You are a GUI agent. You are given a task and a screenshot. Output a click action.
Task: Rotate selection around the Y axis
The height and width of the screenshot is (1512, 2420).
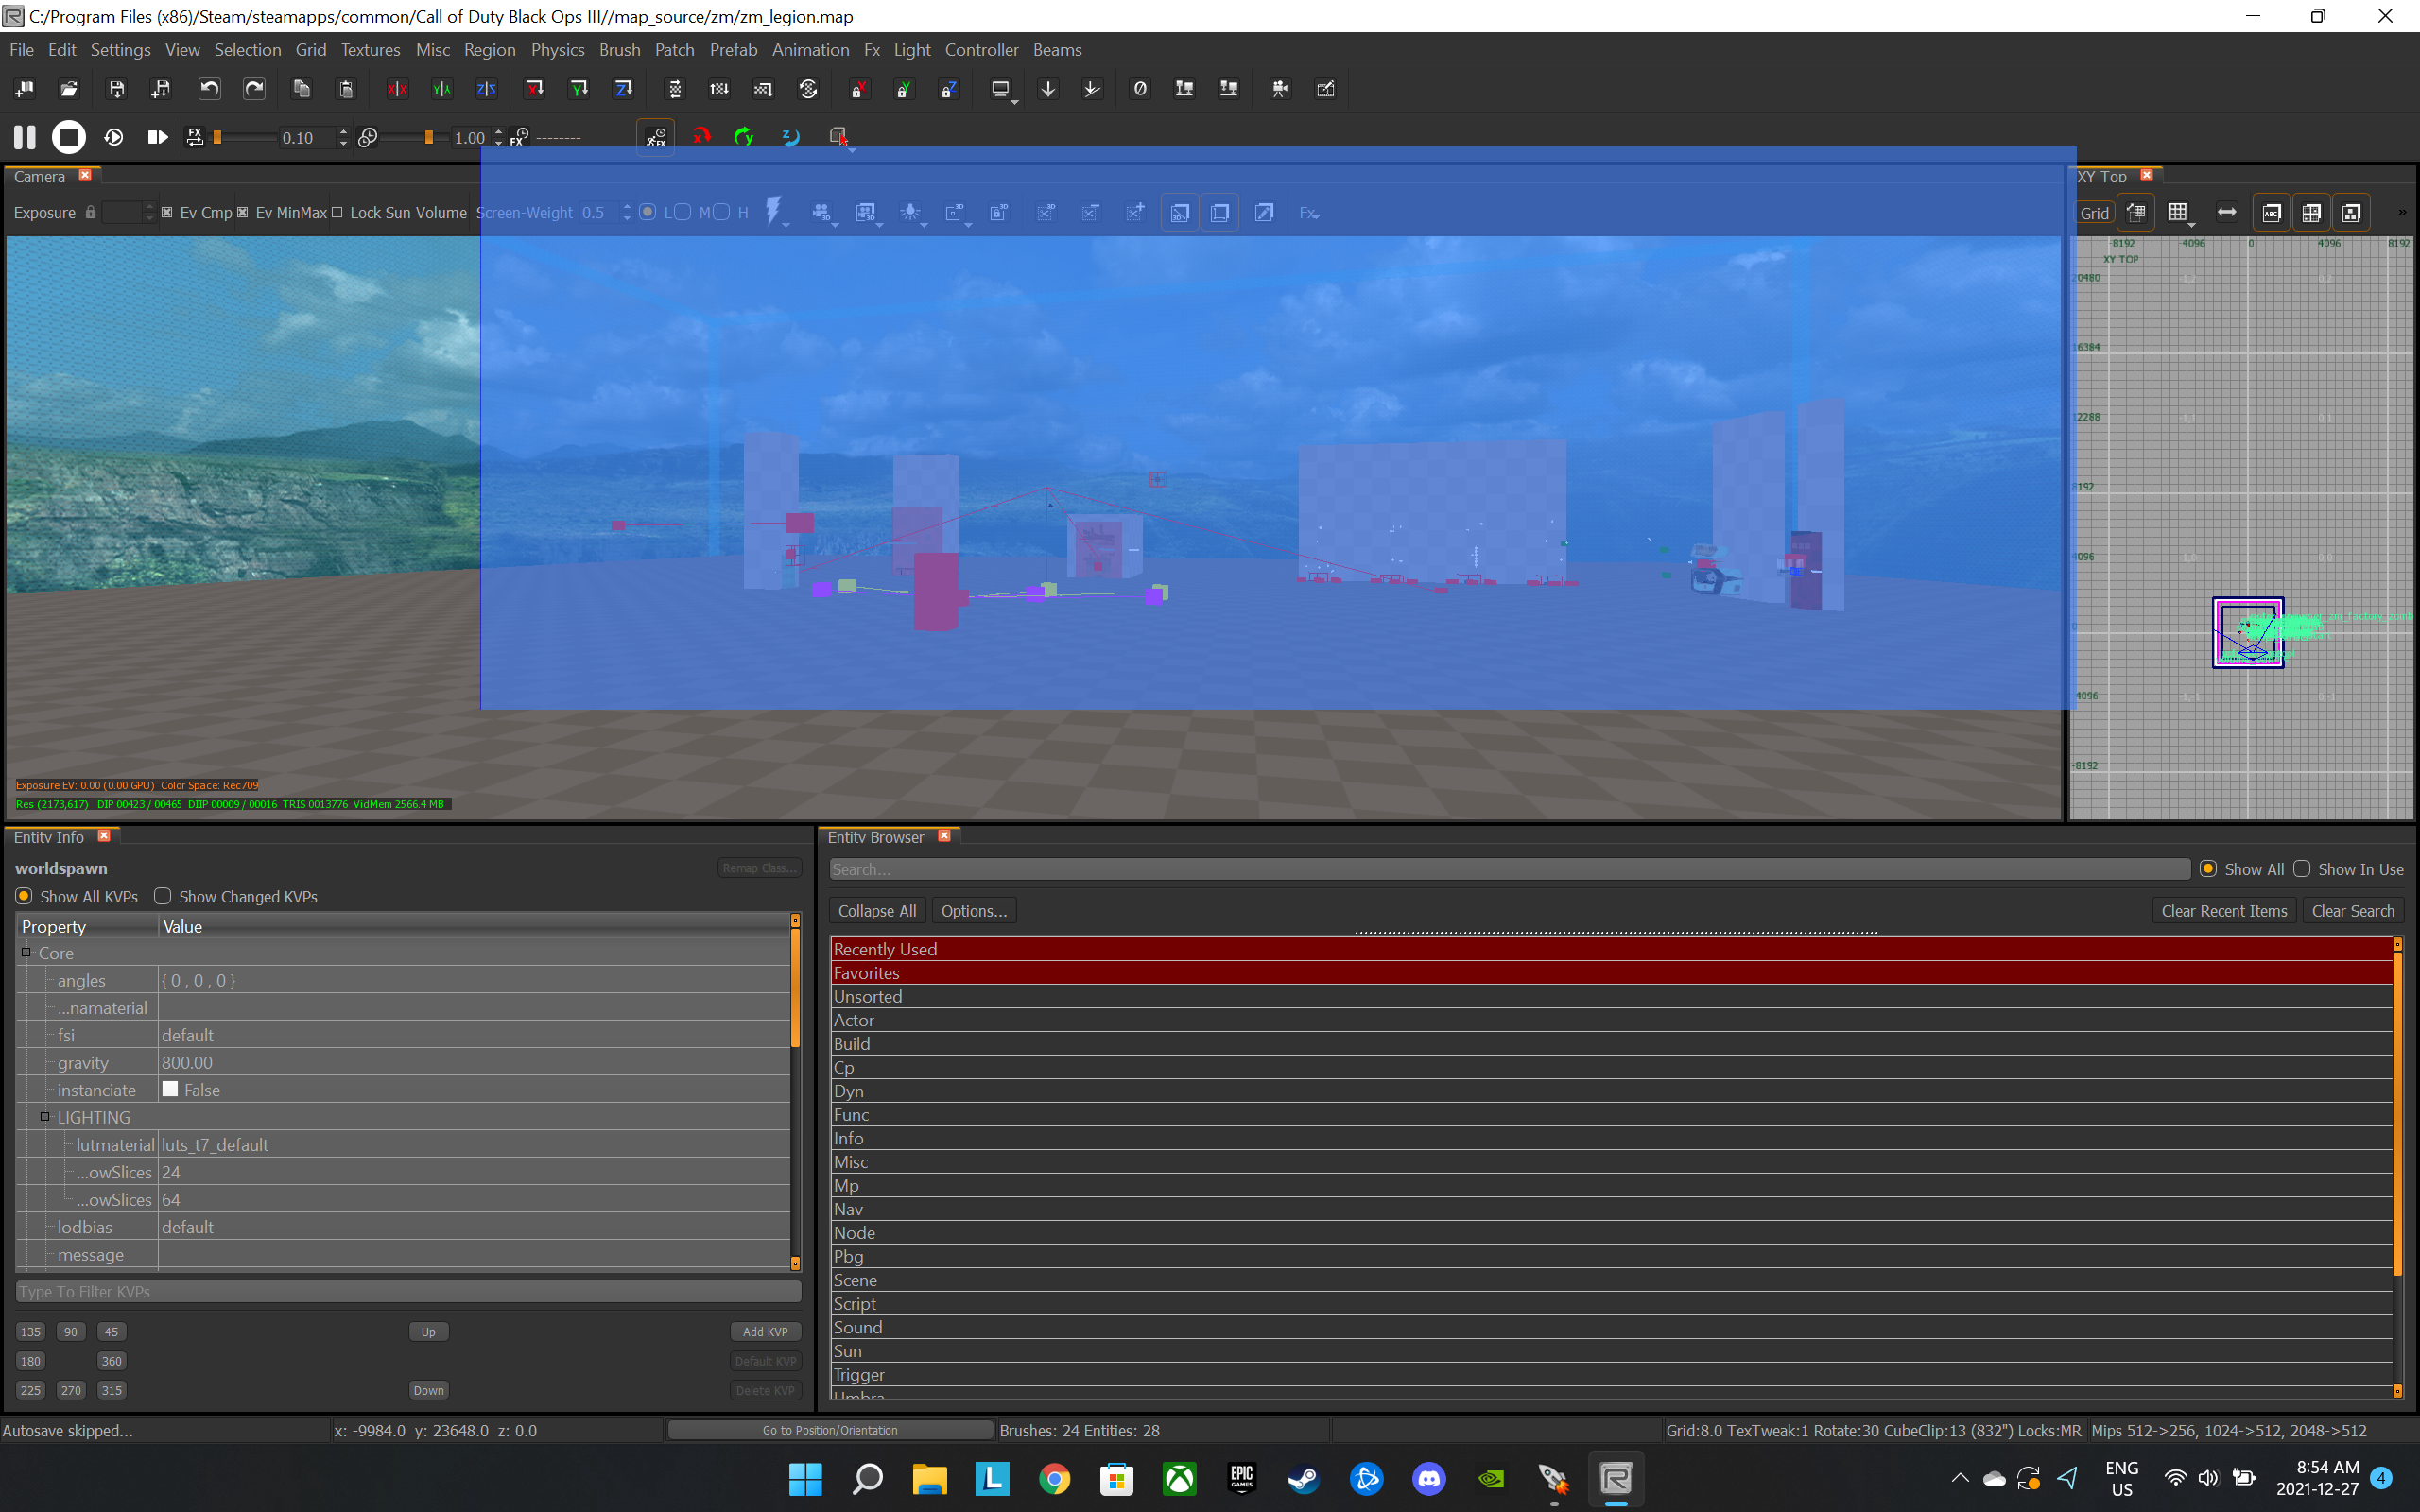tap(579, 89)
